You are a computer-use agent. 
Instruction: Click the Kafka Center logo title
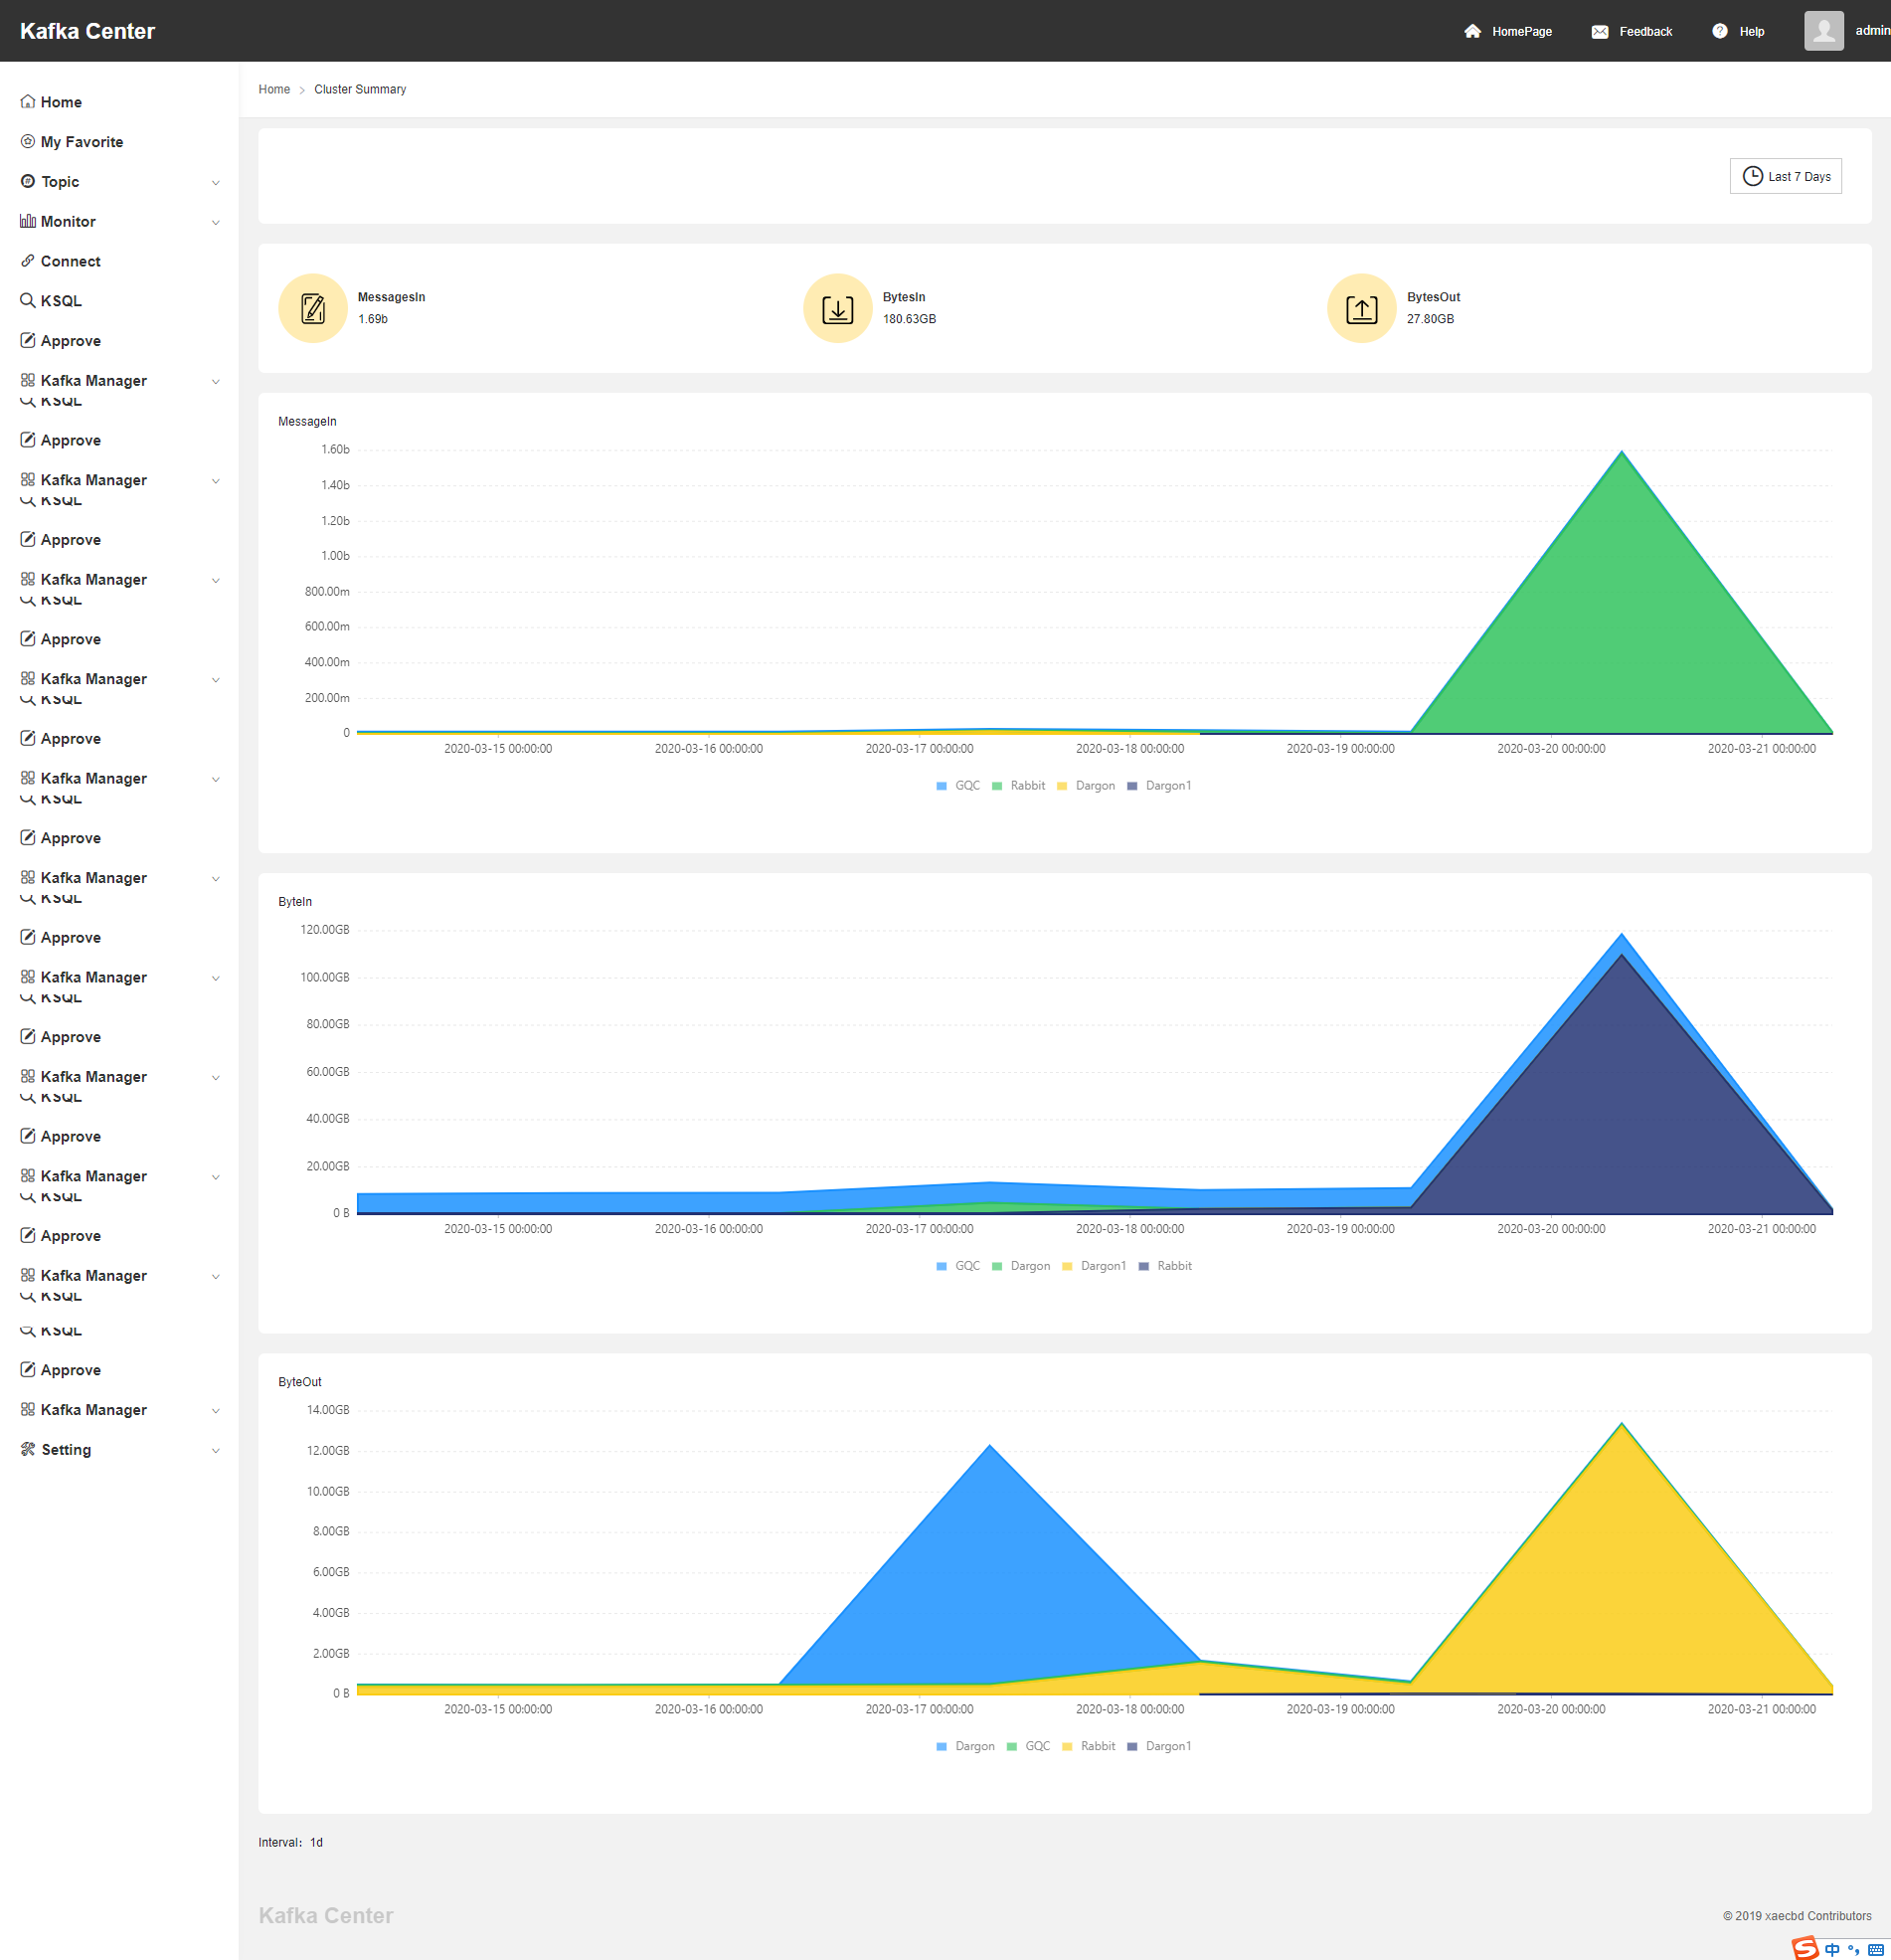pyautogui.click(x=87, y=31)
